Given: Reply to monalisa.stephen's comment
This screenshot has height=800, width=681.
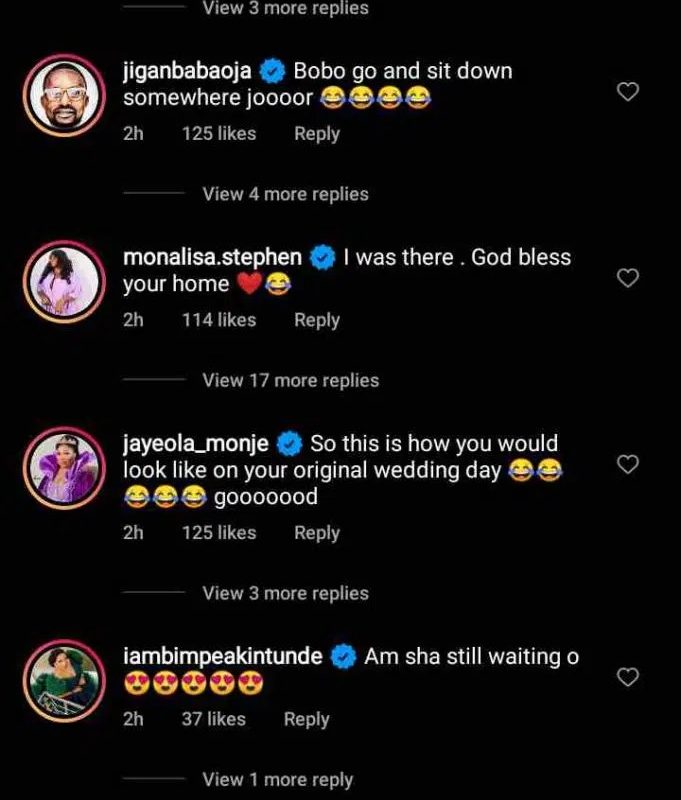Looking at the screenshot, I should point(317,320).
